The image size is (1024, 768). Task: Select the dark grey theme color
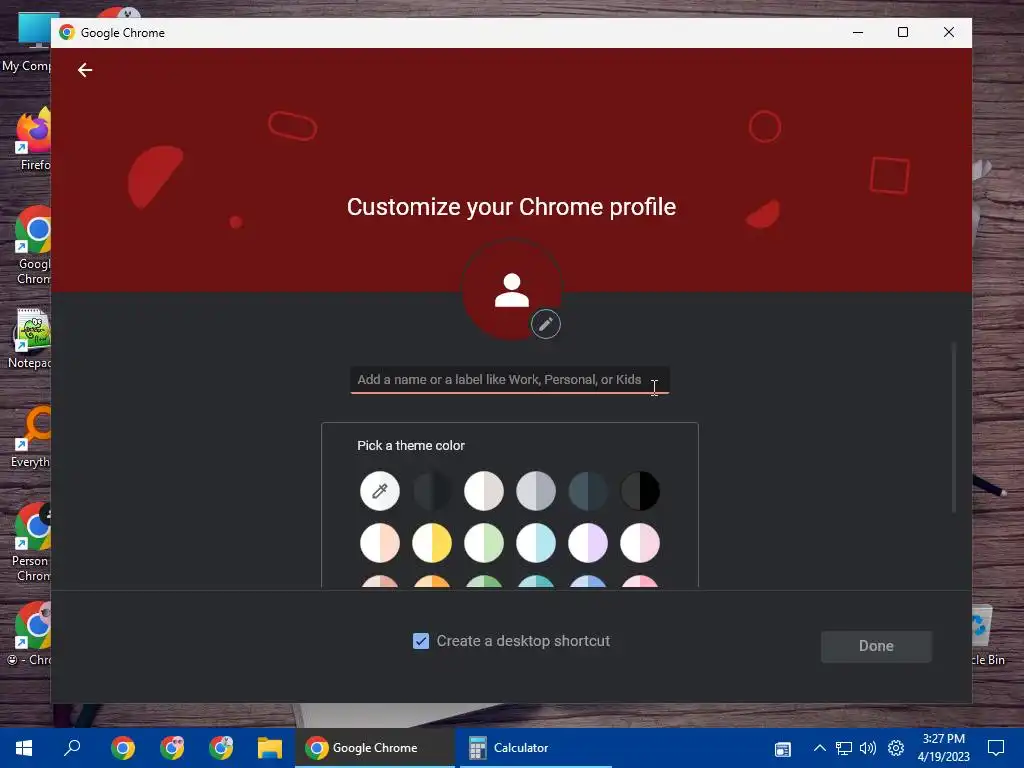(x=432, y=490)
